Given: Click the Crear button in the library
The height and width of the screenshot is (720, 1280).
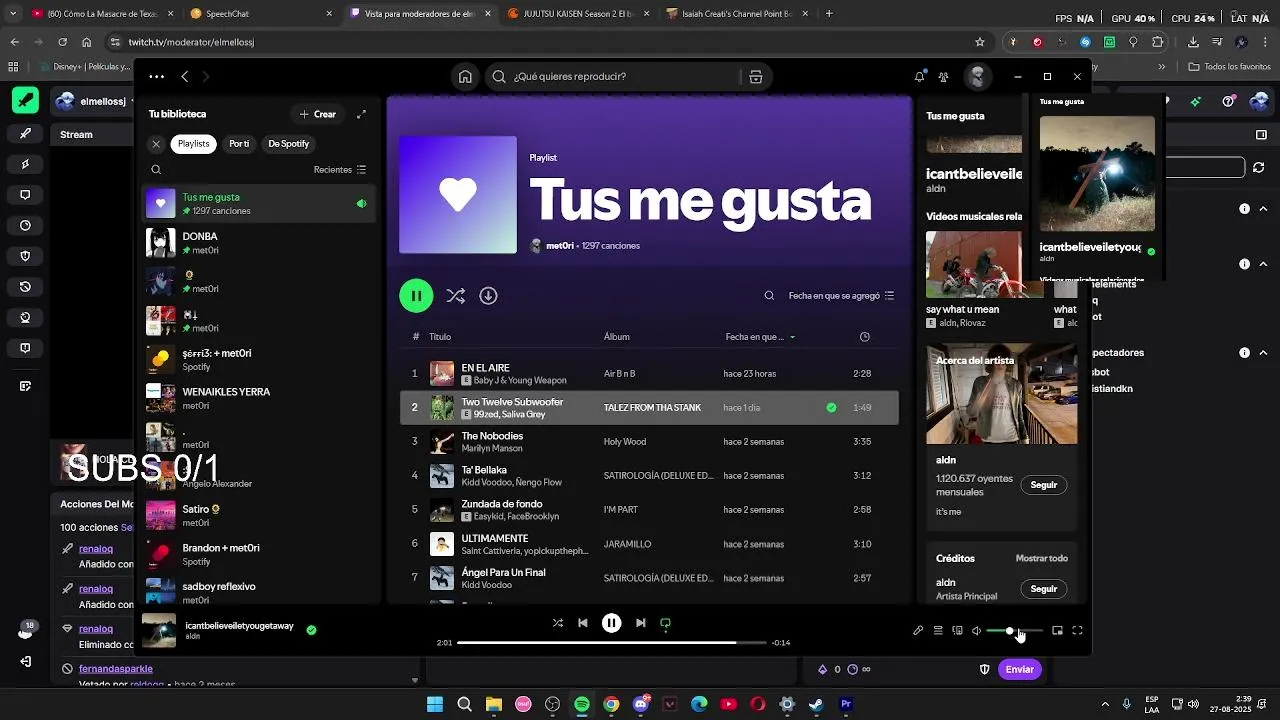Looking at the screenshot, I should (x=318, y=114).
